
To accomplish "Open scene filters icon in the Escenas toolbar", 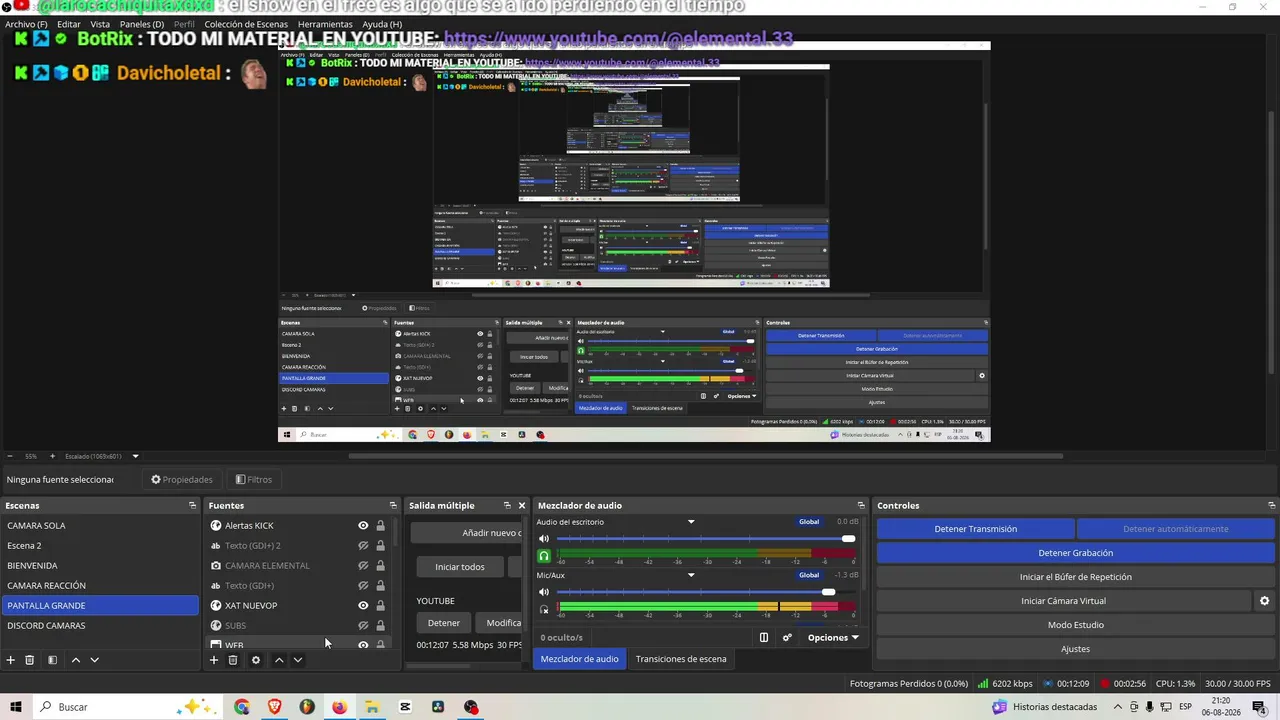I will 52,660.
